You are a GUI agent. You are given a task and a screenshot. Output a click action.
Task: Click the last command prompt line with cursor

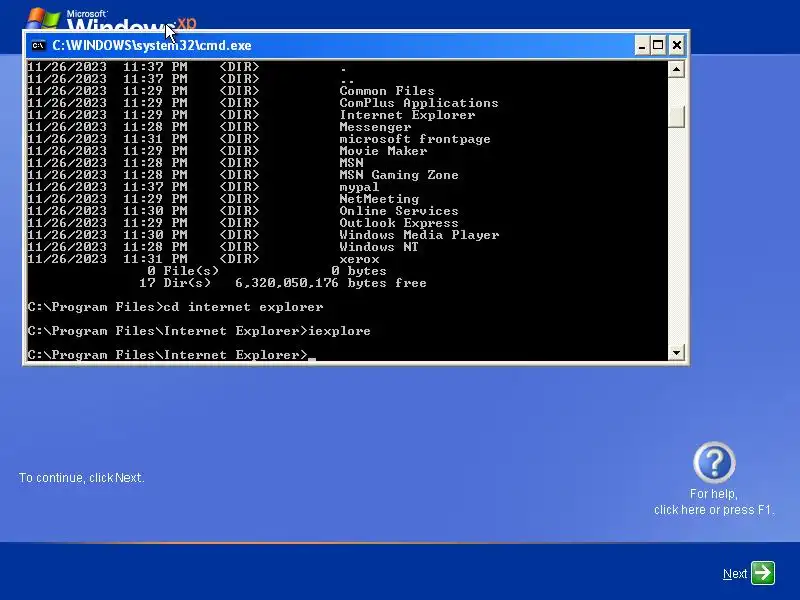[172, 355]
